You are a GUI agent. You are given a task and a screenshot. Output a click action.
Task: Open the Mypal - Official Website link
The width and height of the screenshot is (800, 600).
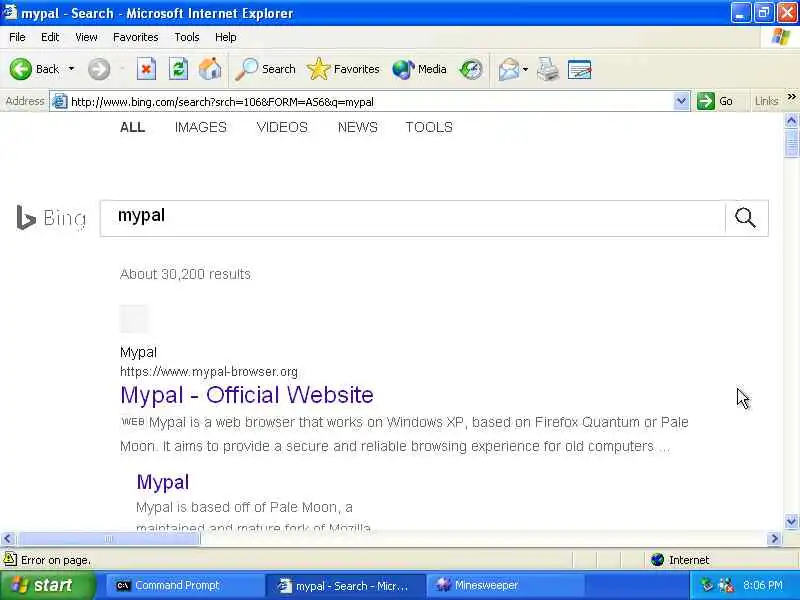point(247,395)
